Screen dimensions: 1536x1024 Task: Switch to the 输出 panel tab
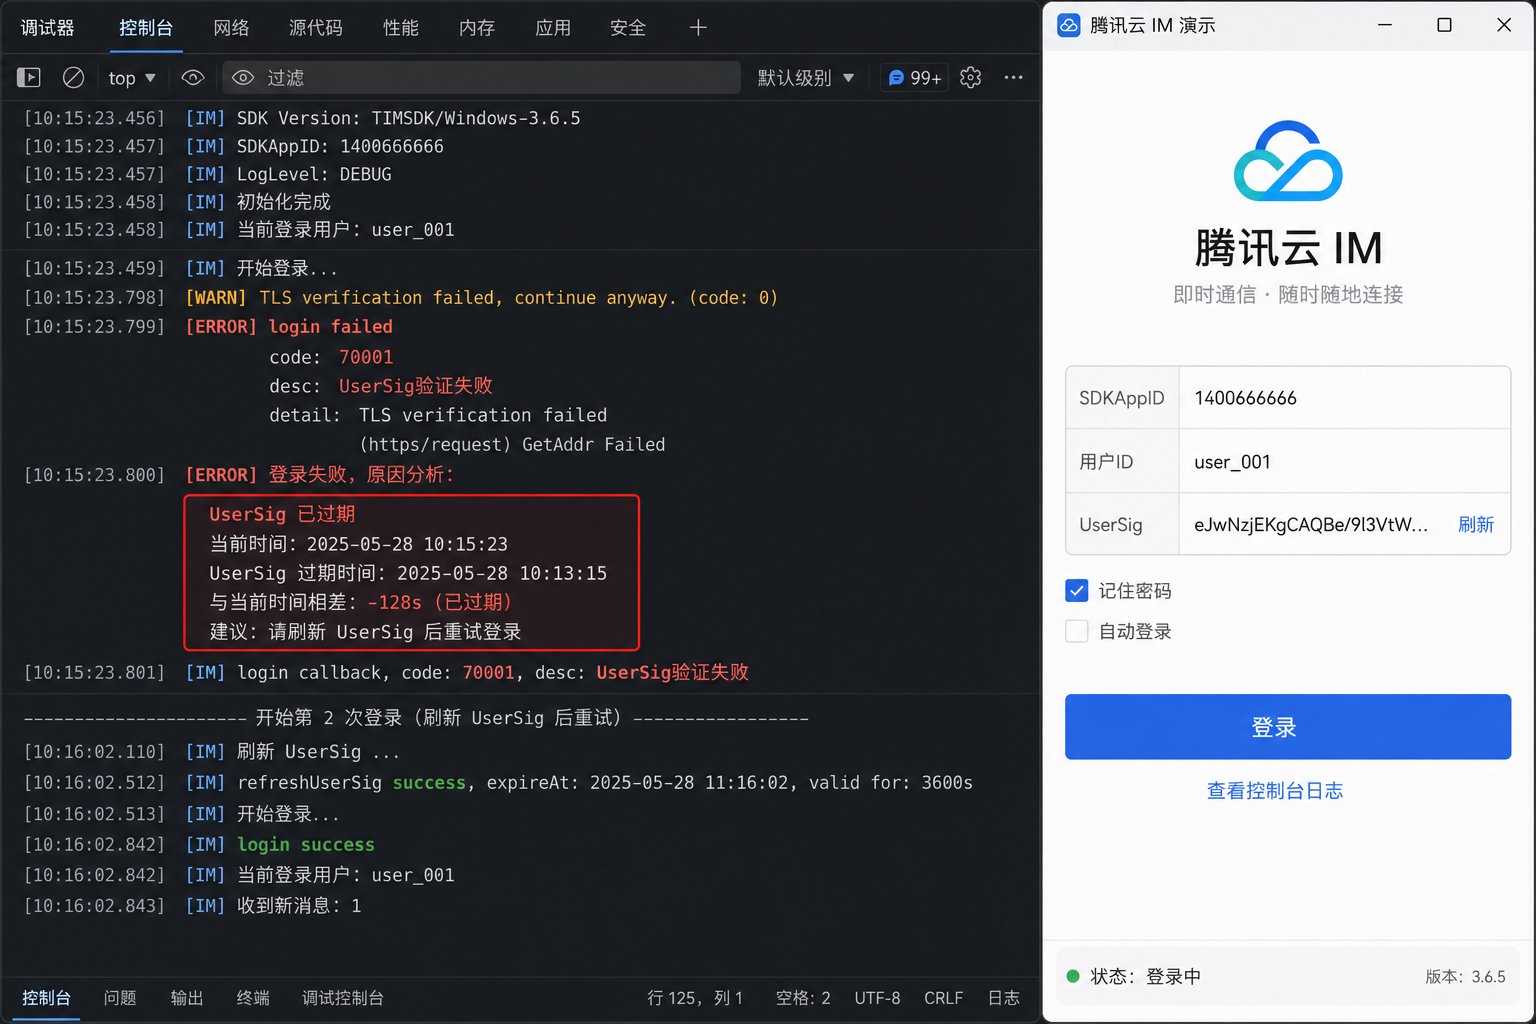coord(187,998)
